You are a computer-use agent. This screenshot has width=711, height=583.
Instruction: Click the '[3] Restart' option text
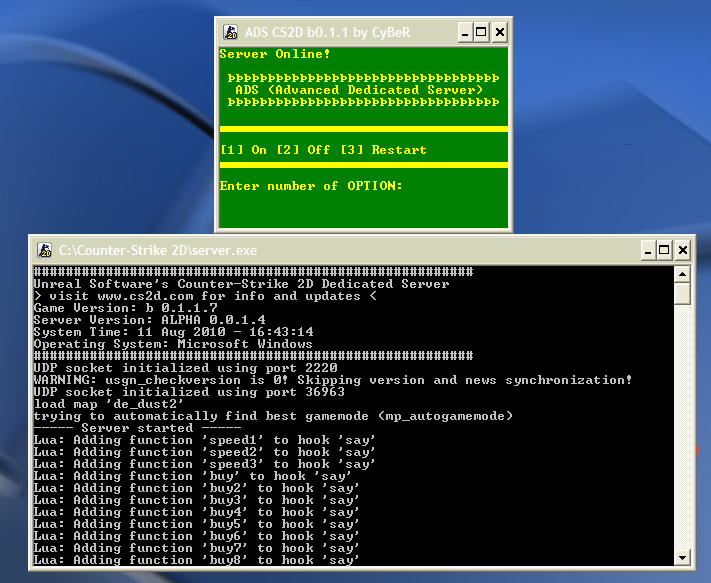[x=384, y=150]
